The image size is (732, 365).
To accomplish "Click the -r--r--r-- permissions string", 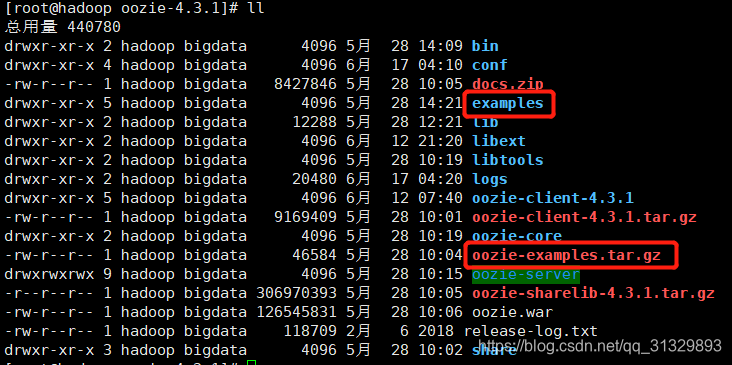I will click(x=49, y=293).
